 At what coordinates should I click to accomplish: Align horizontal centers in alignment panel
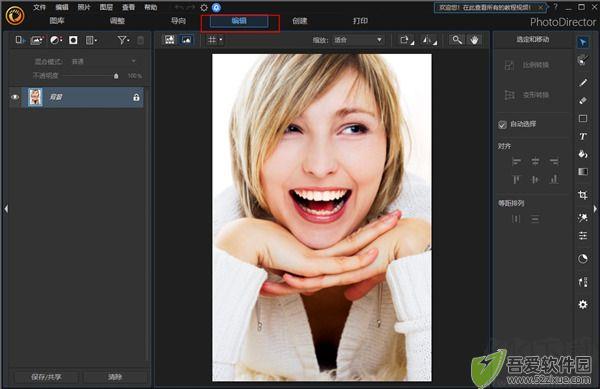click(x=535, y=161)
